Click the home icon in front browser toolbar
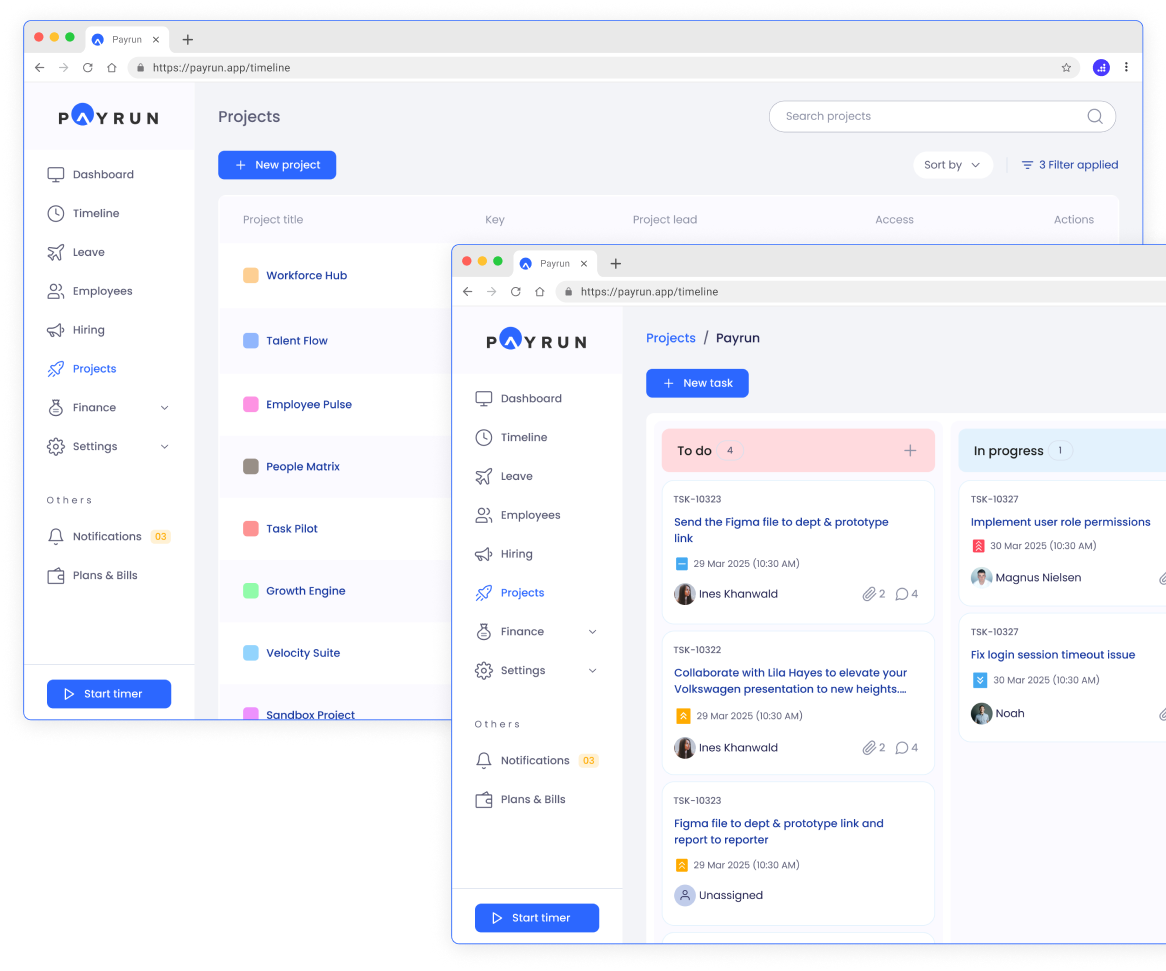 tap(540, 292)
